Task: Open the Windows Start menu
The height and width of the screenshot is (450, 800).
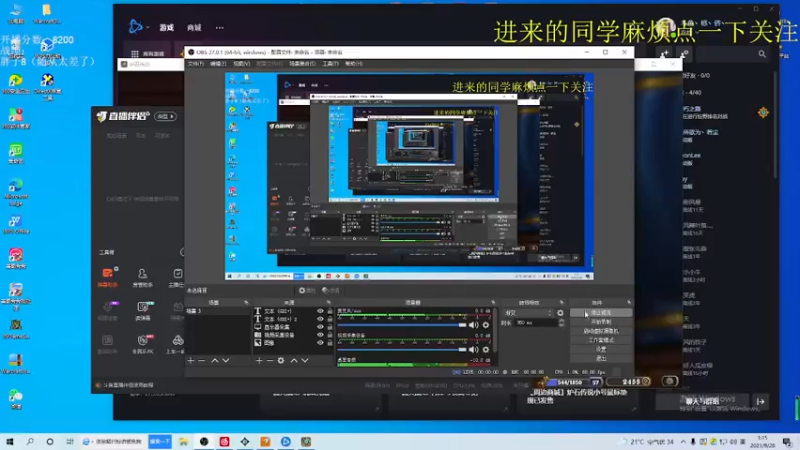Action: (x=10, y=441)
